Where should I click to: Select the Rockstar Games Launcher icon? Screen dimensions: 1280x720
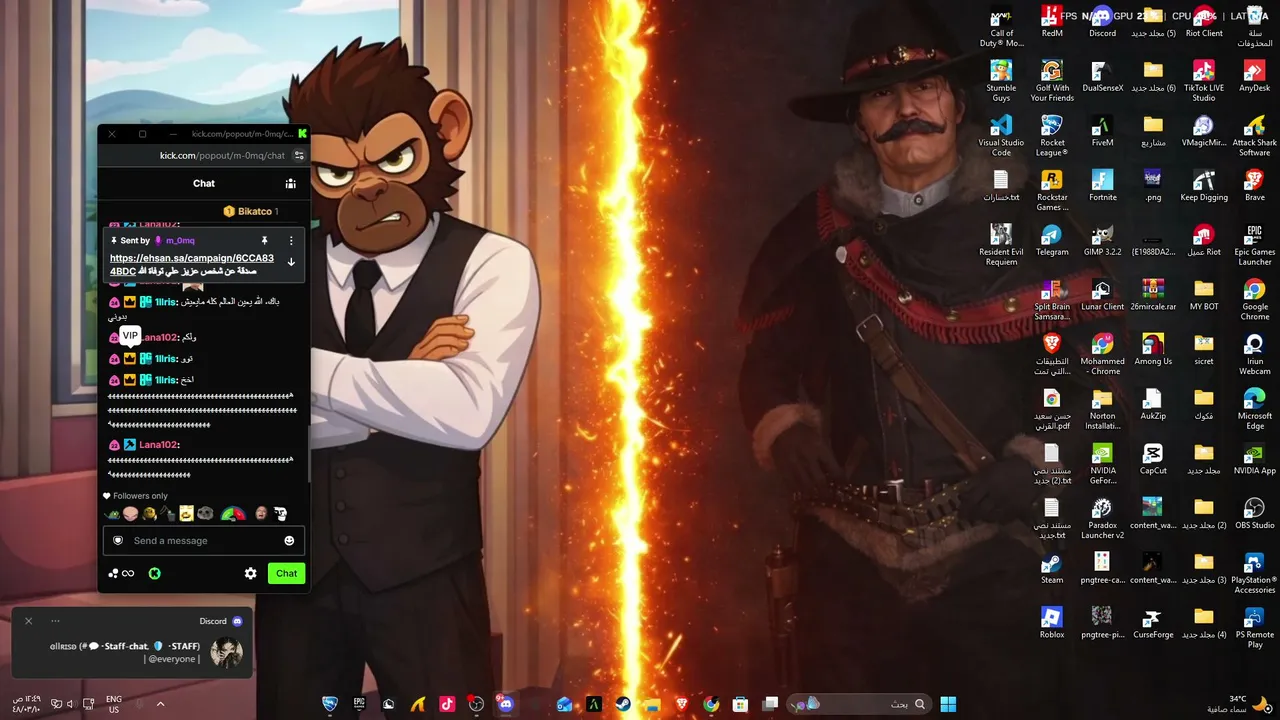(x=1052, y=191)
